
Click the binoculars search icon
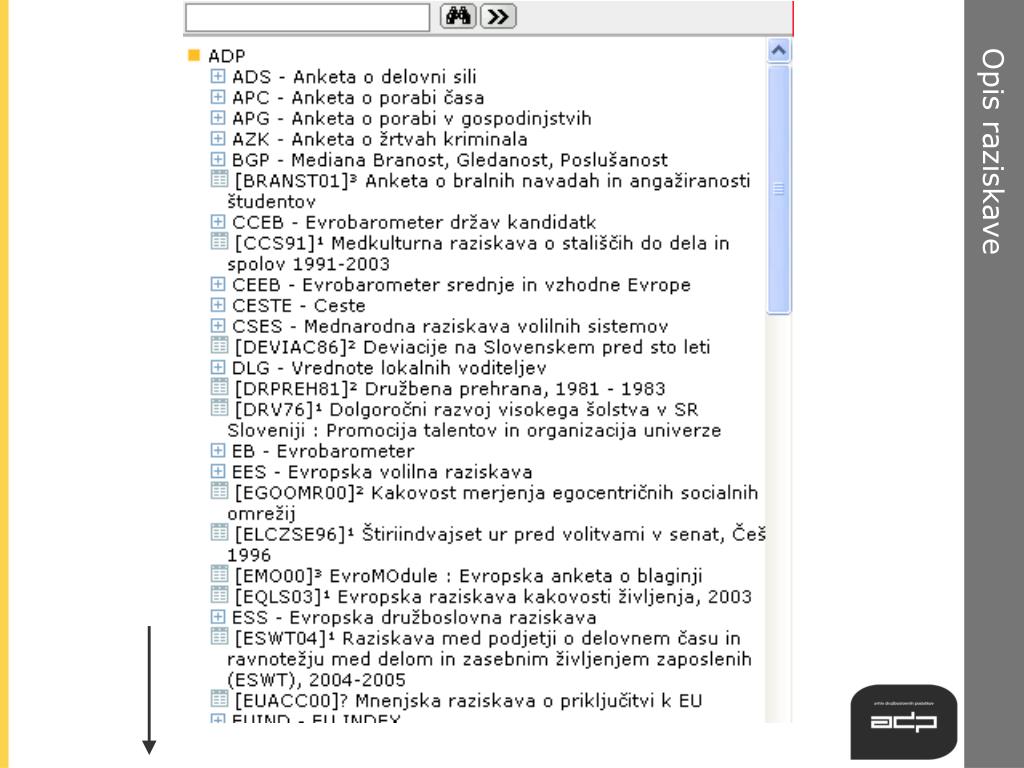pos(458,16)
